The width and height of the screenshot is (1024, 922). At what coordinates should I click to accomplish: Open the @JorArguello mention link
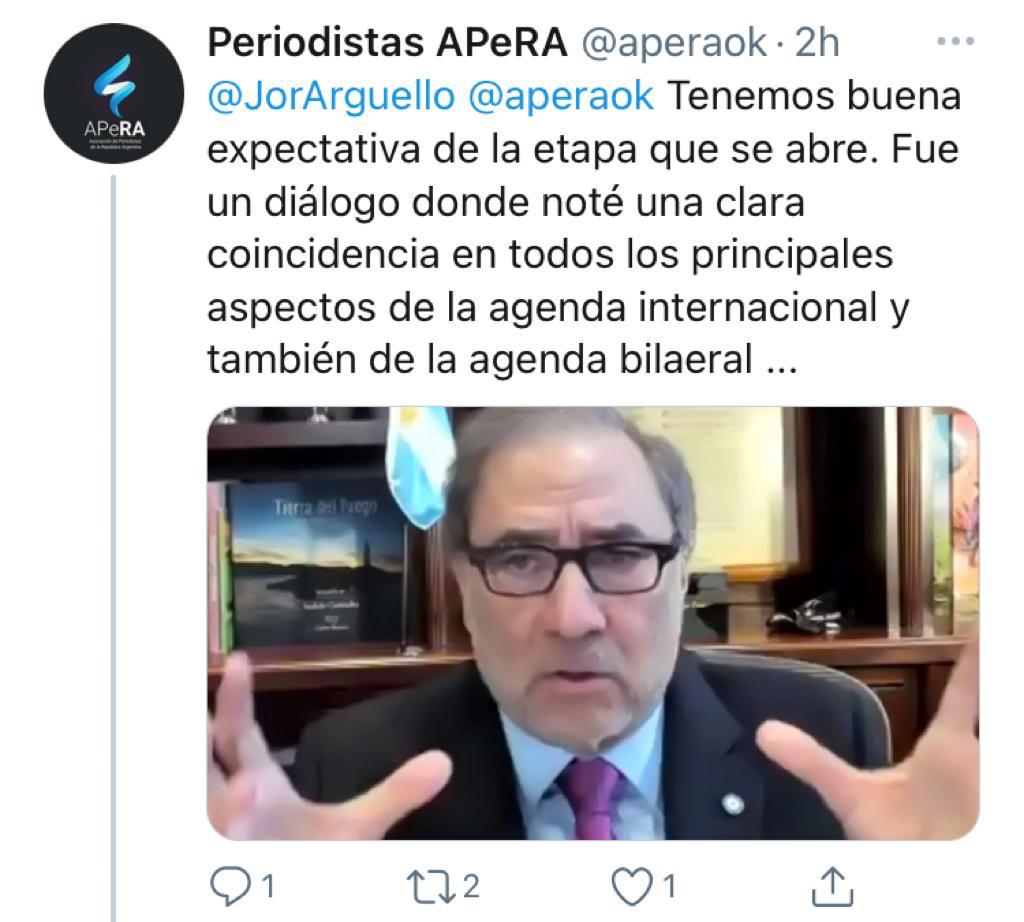coord(331,96)
